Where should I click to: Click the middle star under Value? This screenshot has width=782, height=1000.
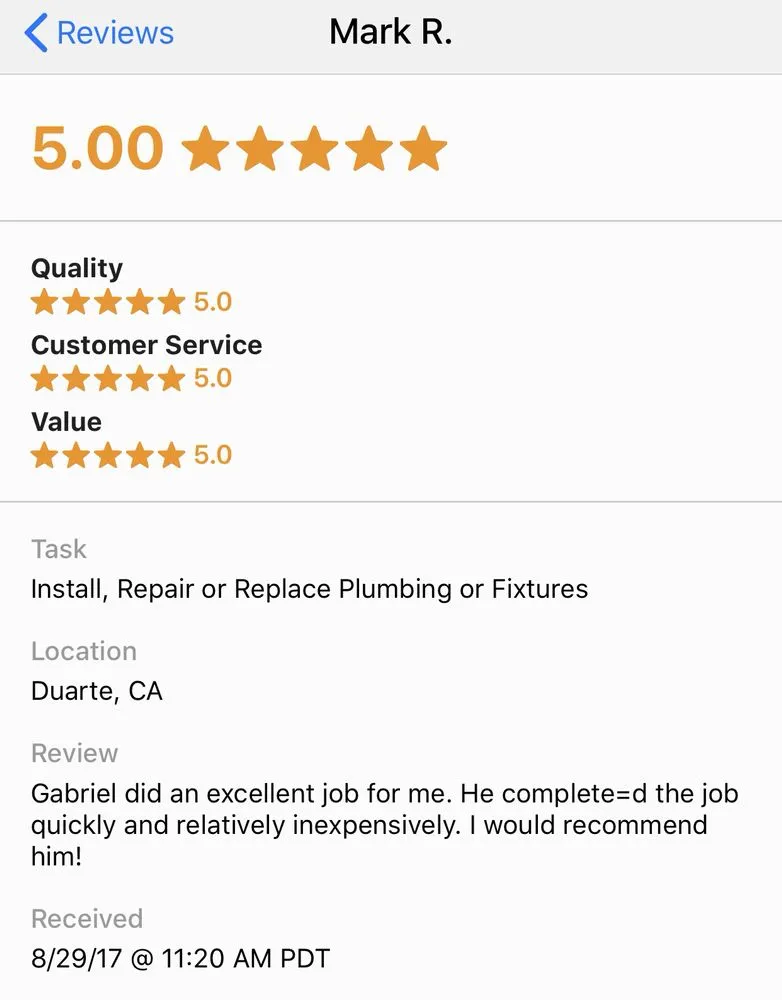(x=108, y=455)
